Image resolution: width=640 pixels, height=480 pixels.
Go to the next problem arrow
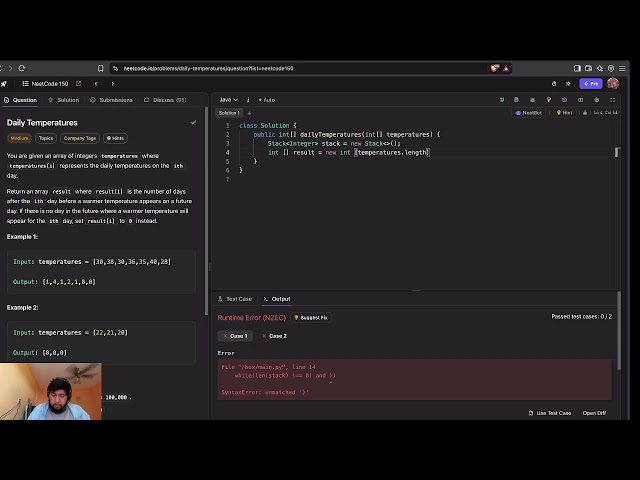tap(113, 84)
